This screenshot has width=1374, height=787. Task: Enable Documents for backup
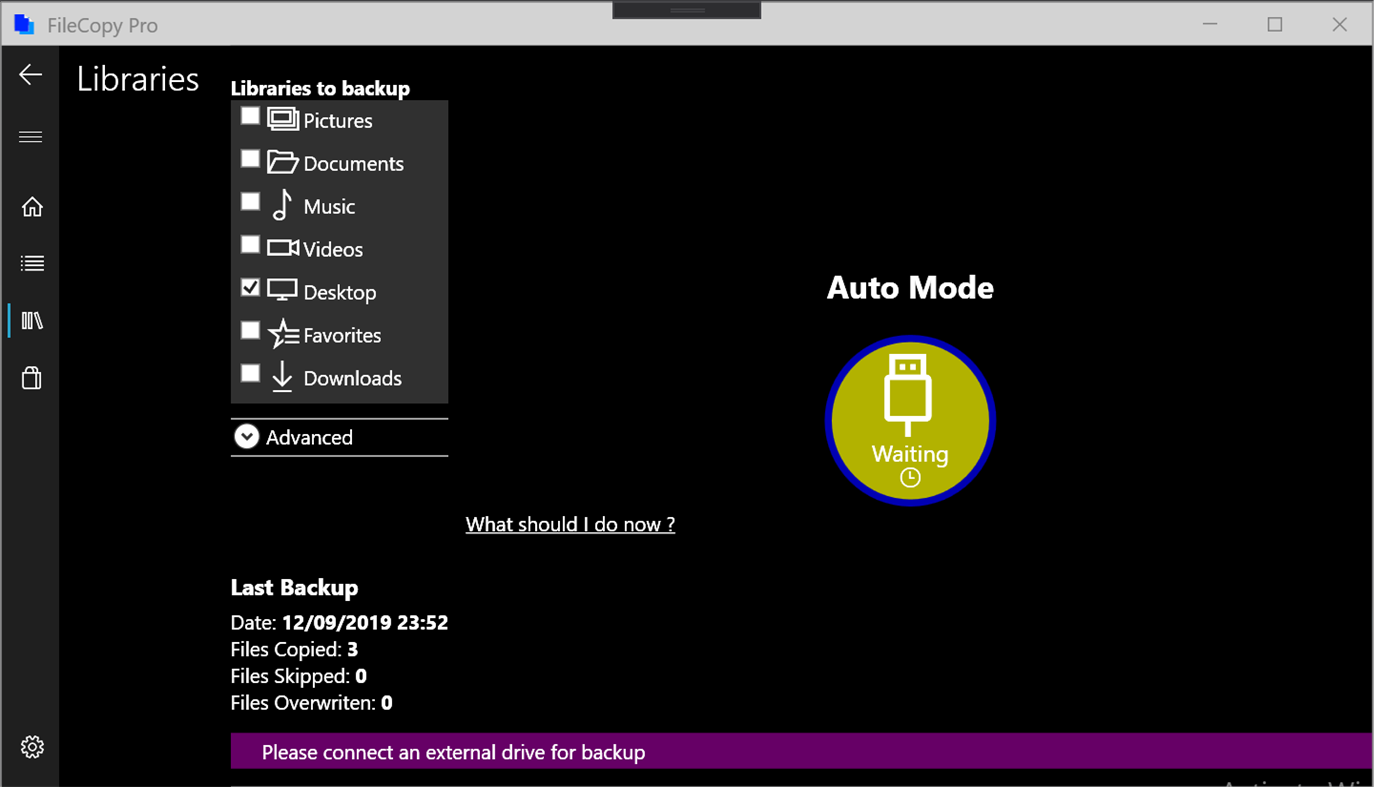[249, 158]
